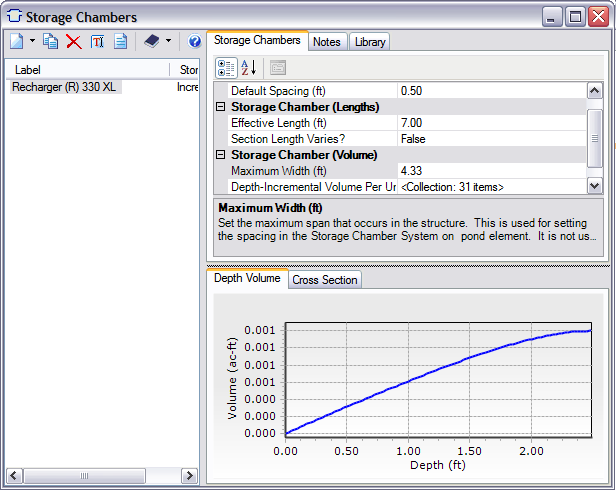Open Help with the question mark icon
The height and width of the screenshot is (490, 616).
pyautogui.click(x=194, y=41)
